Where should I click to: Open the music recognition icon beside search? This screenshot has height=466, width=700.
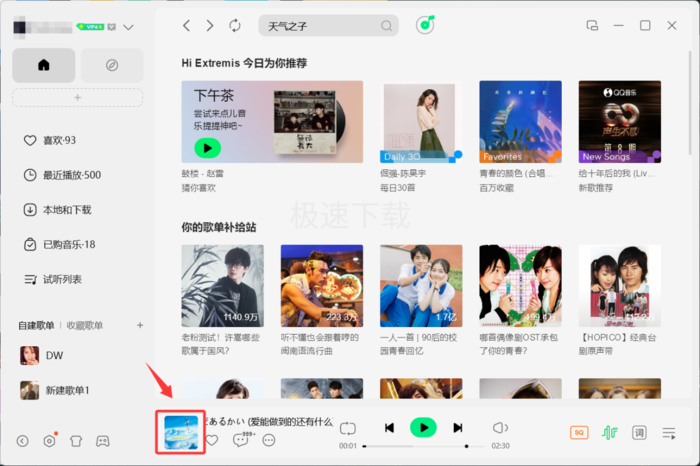click(x=425, y=25)
